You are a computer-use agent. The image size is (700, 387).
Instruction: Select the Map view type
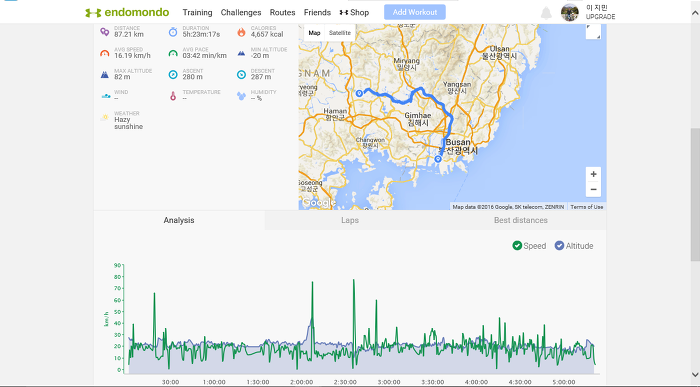coord(314,33)
